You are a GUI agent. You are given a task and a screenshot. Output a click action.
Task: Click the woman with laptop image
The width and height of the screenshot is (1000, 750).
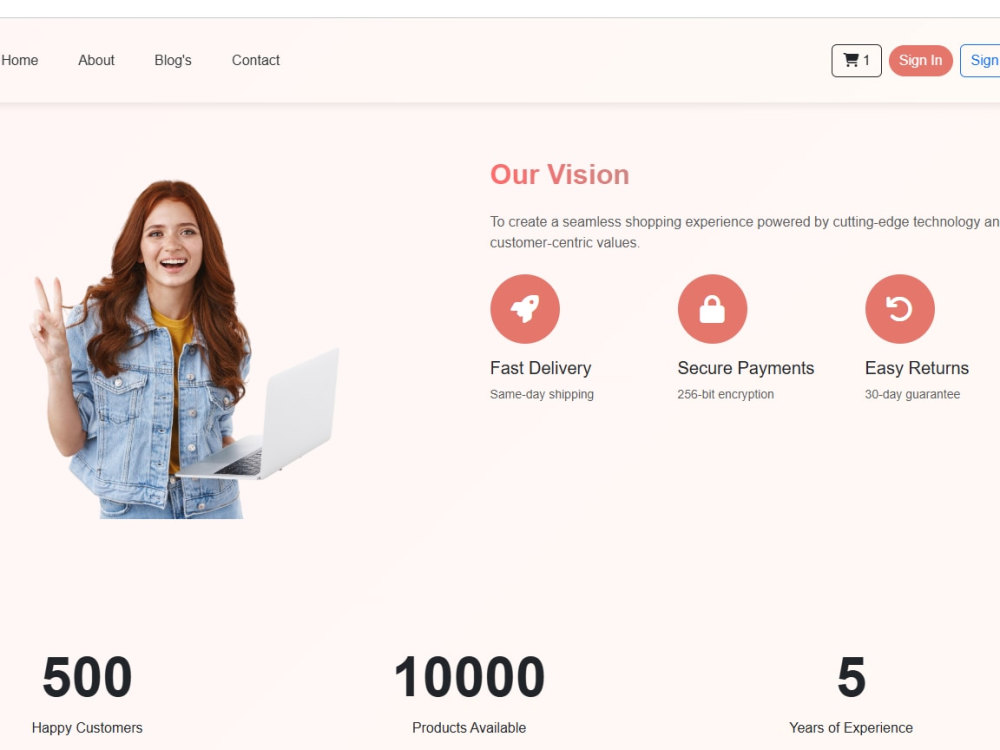click(184, 349)
